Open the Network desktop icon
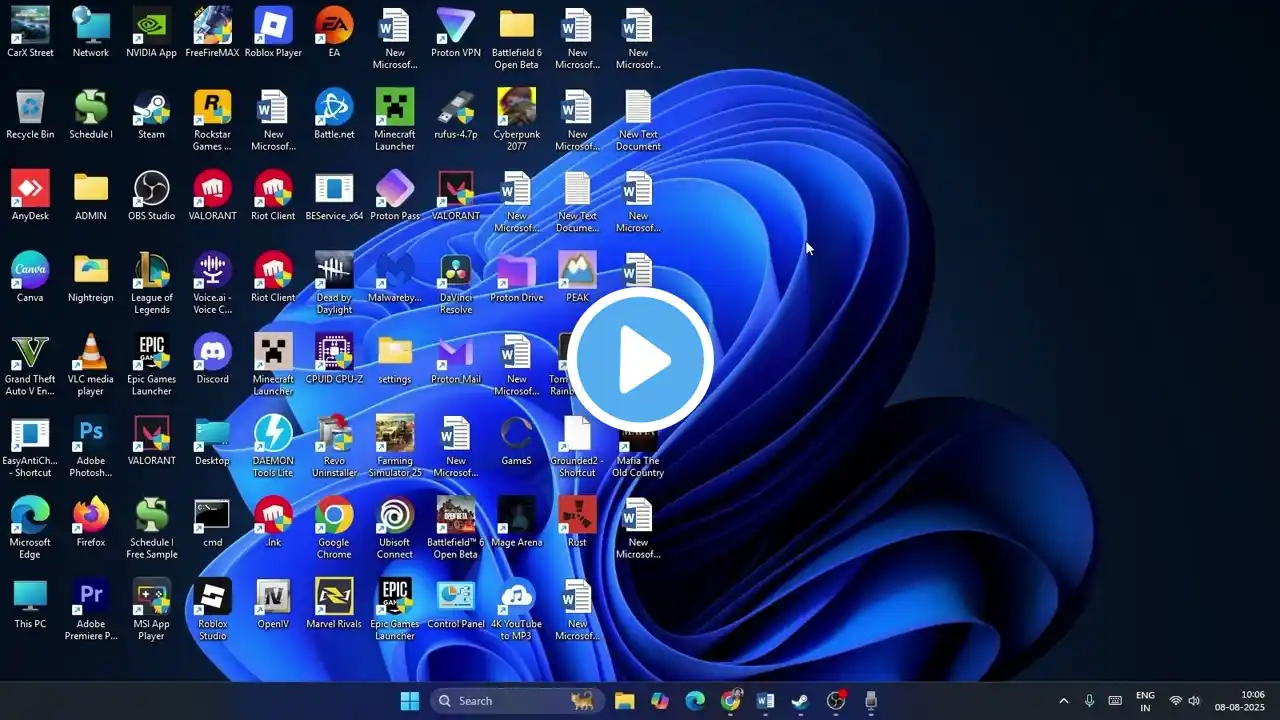The width and height of the screenshot is (1280, 720). (x=91, y=32)
